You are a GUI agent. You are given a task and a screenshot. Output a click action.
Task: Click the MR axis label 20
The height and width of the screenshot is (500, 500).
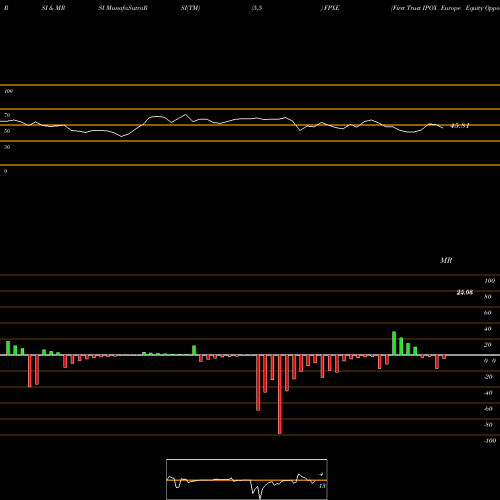[488, 345]
